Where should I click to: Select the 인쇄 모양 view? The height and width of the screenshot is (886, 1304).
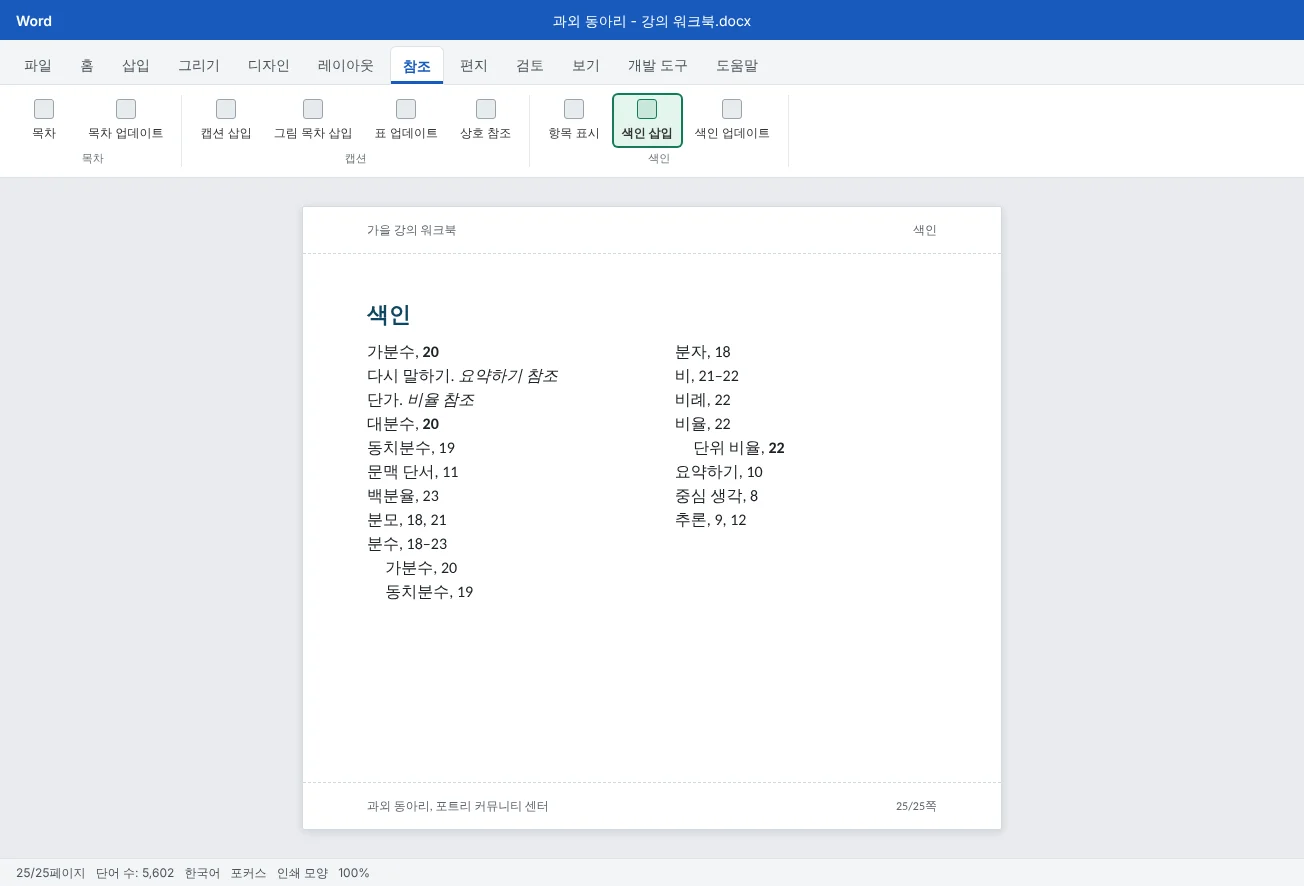tap(302, 873)
